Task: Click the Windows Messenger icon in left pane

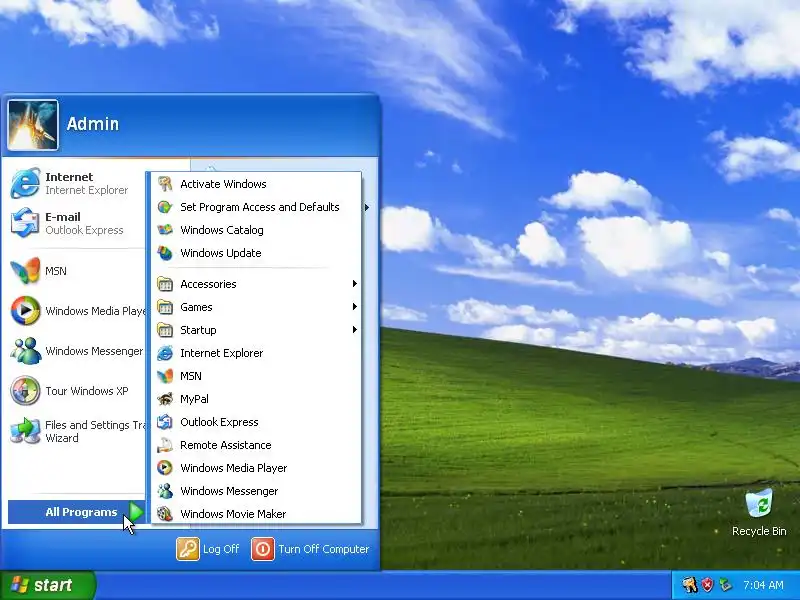Action: coord(25,351)
